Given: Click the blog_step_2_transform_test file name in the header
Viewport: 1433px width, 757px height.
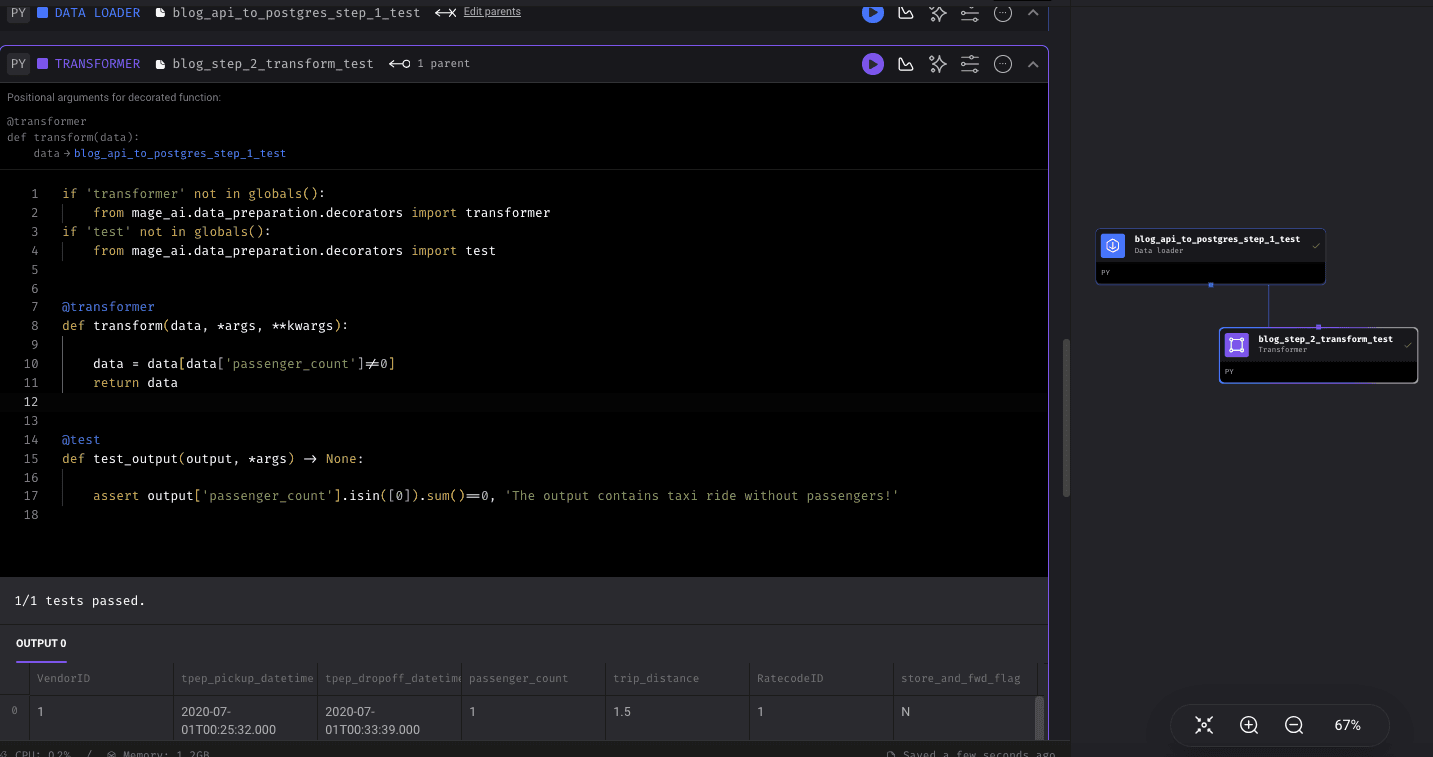Looking at the screenshot, I should coord(273,63).
